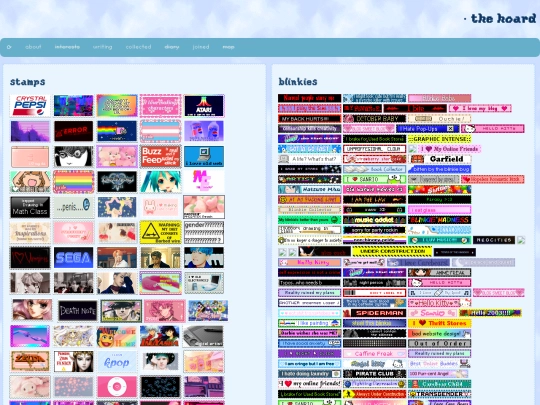
Task: Select the "I Hate Pop-Ups" blinkie
Action: [427, 128]
